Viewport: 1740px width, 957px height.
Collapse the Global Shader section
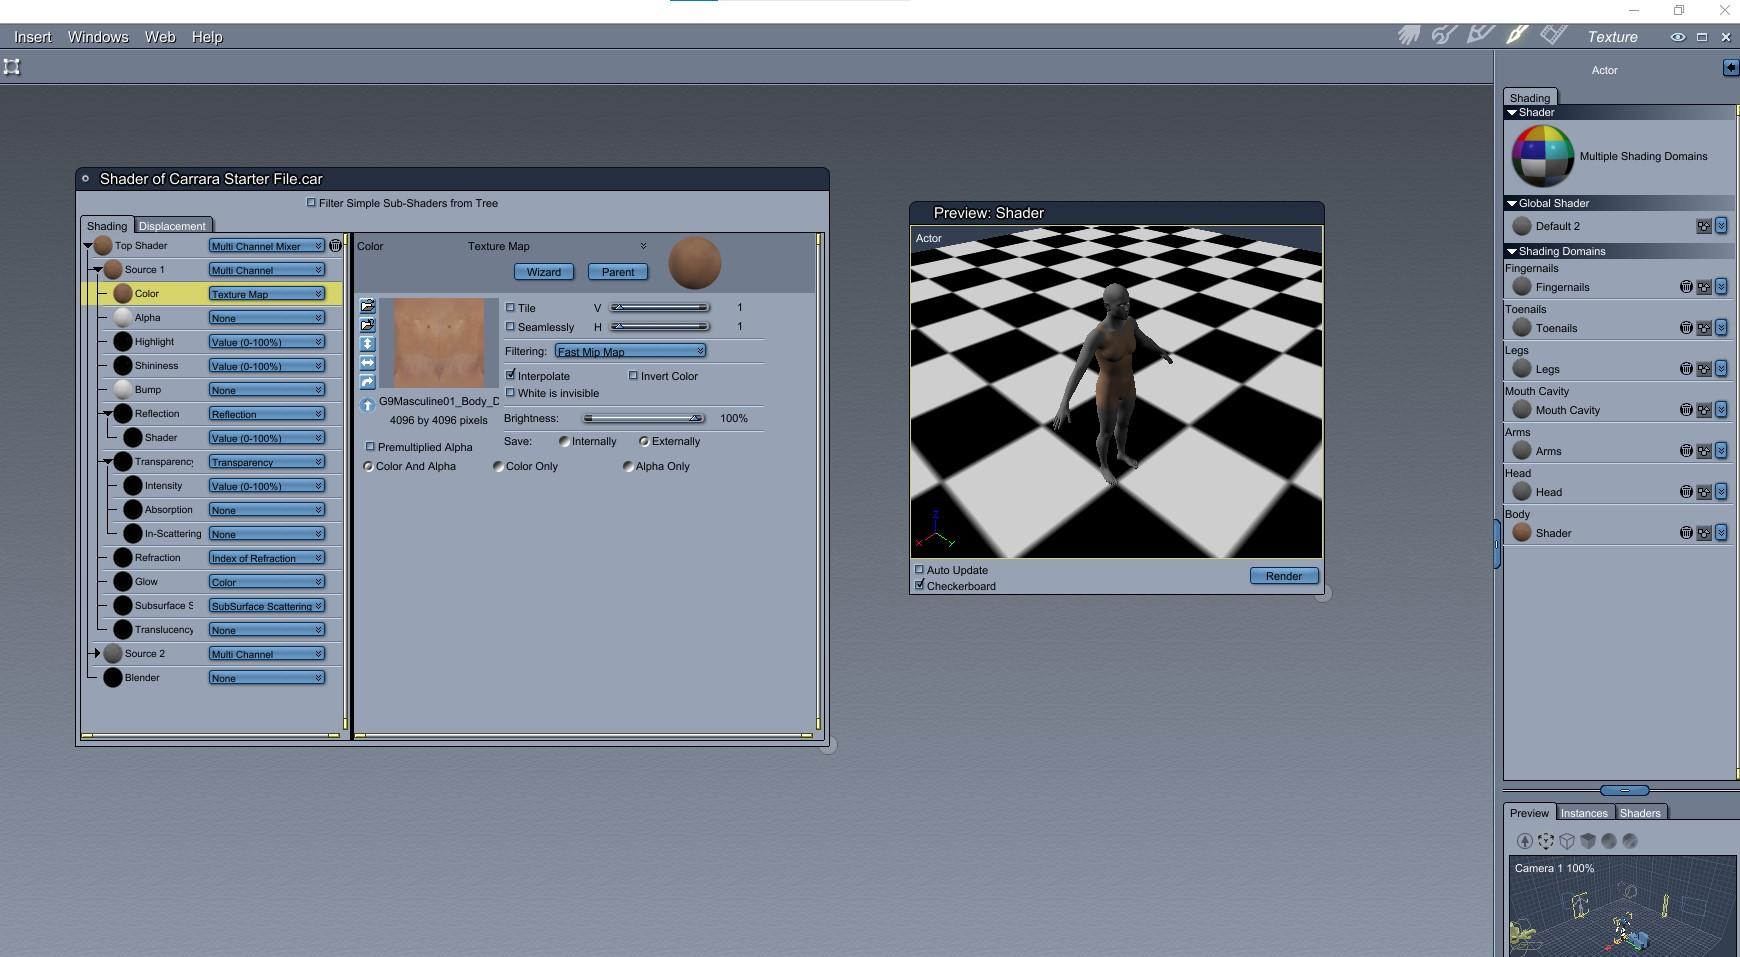tap(1511, 203)
